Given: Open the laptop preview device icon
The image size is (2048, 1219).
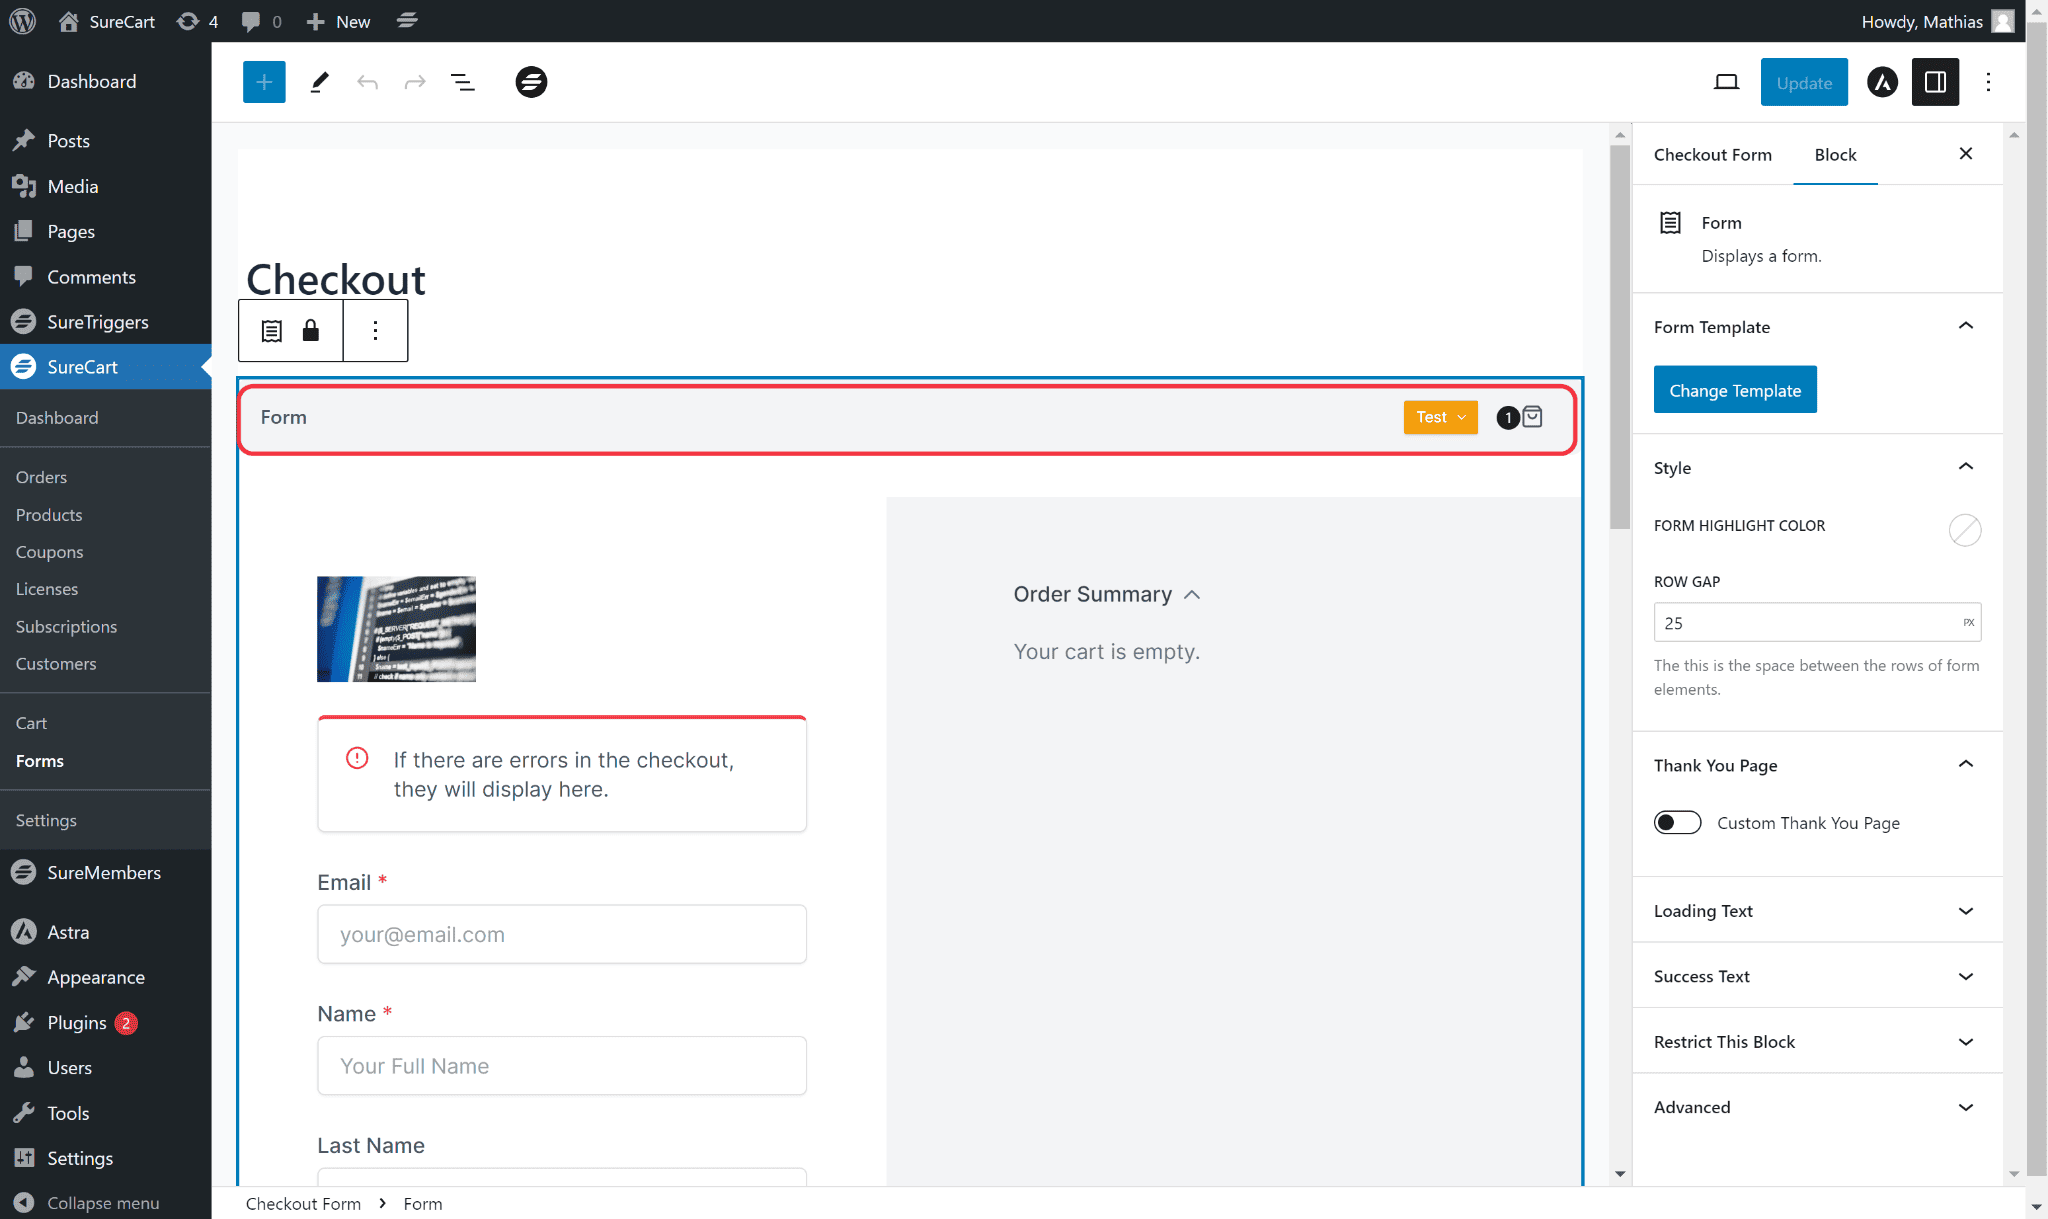Looking at the screenshot, I should (1726, 82).
